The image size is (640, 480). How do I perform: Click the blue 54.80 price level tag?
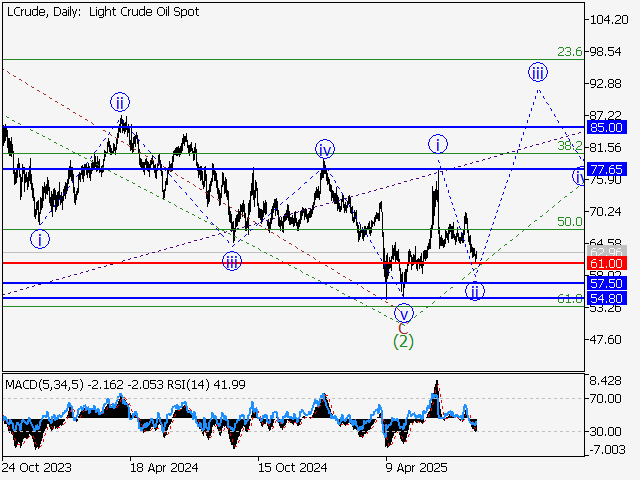tap(607, 298)
